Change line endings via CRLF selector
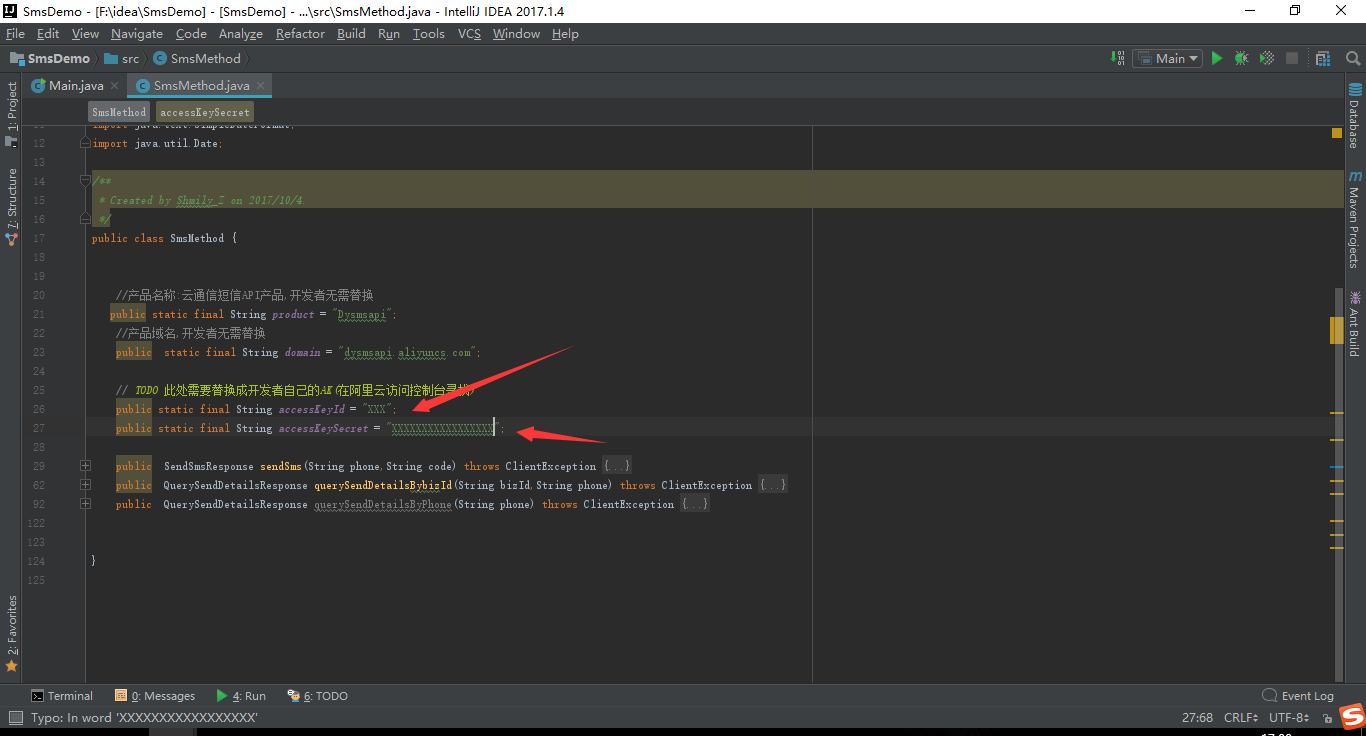 [x=1241, y=717]
